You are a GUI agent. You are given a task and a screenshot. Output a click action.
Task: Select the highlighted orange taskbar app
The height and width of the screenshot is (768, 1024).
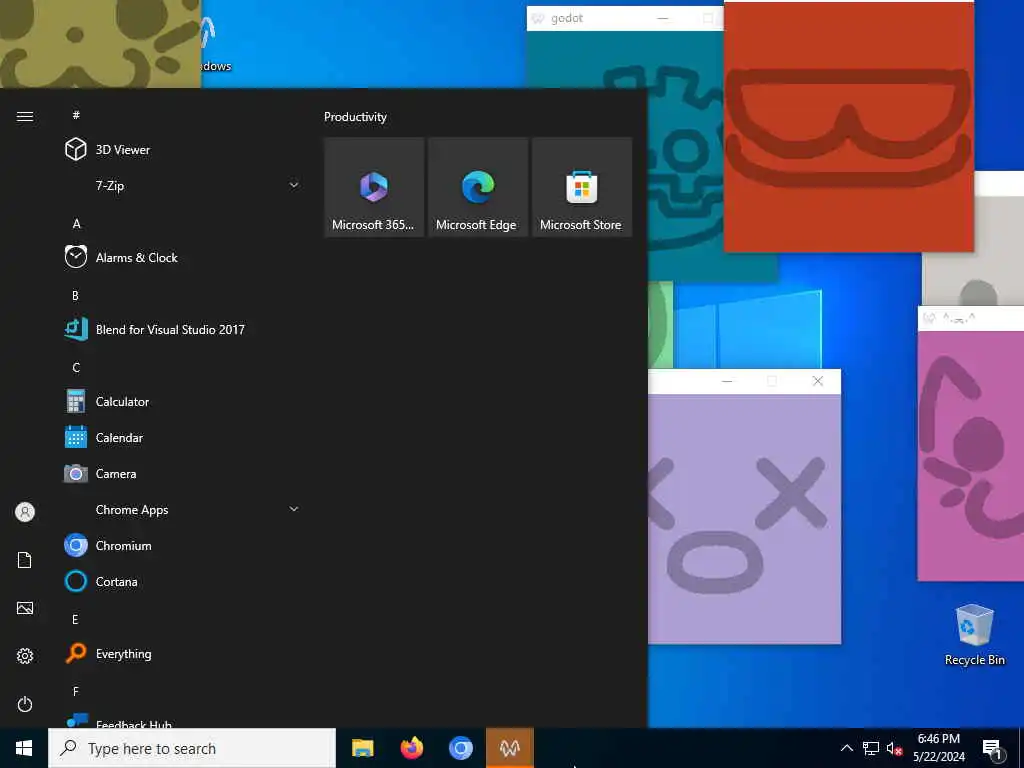pyautogui.click(x=510, y=748)
